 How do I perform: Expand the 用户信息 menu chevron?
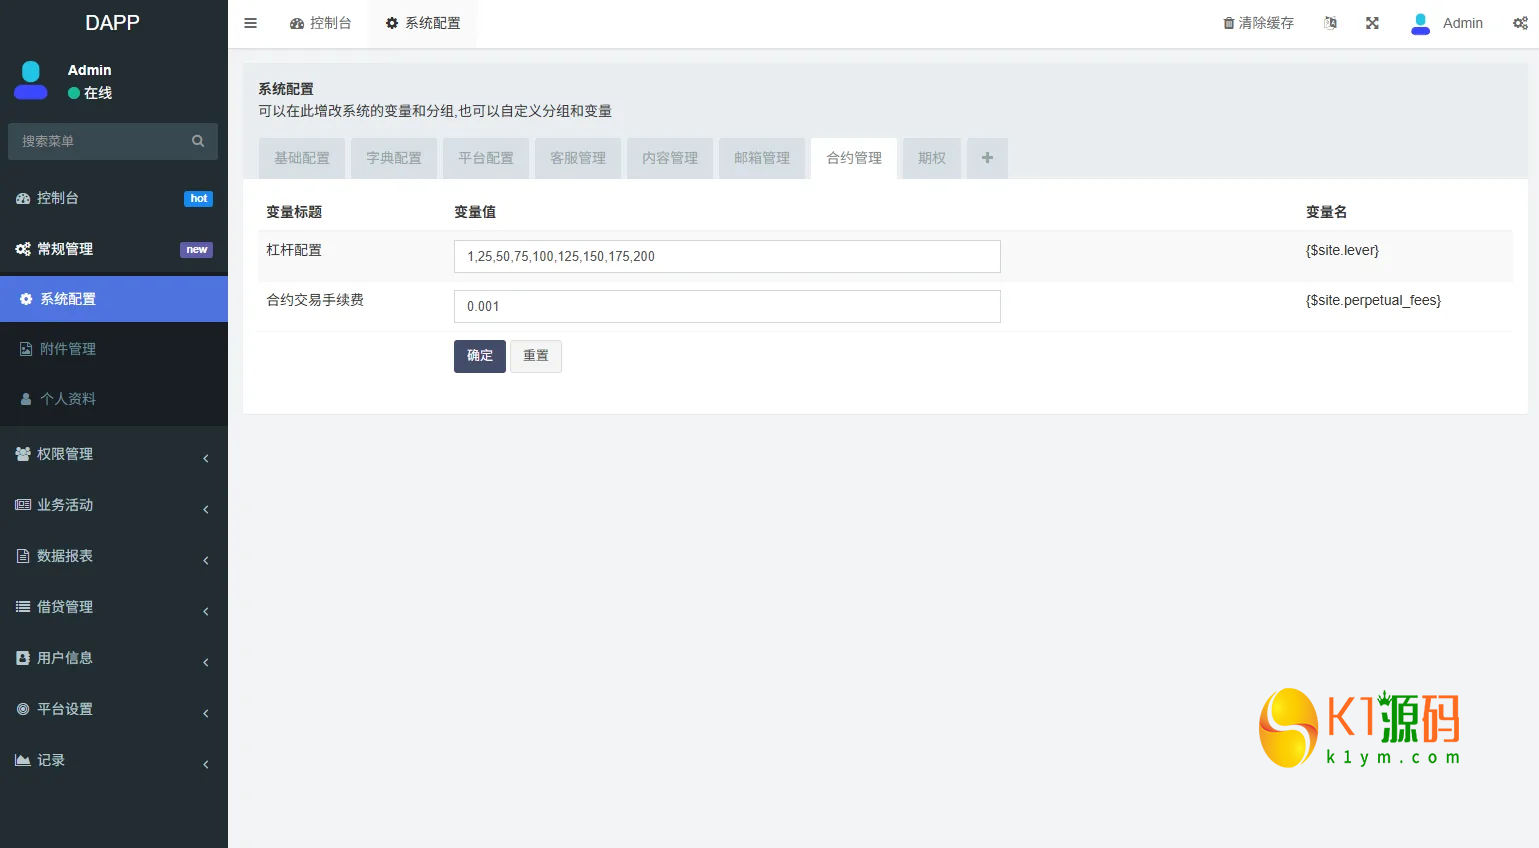pos(206,662)
